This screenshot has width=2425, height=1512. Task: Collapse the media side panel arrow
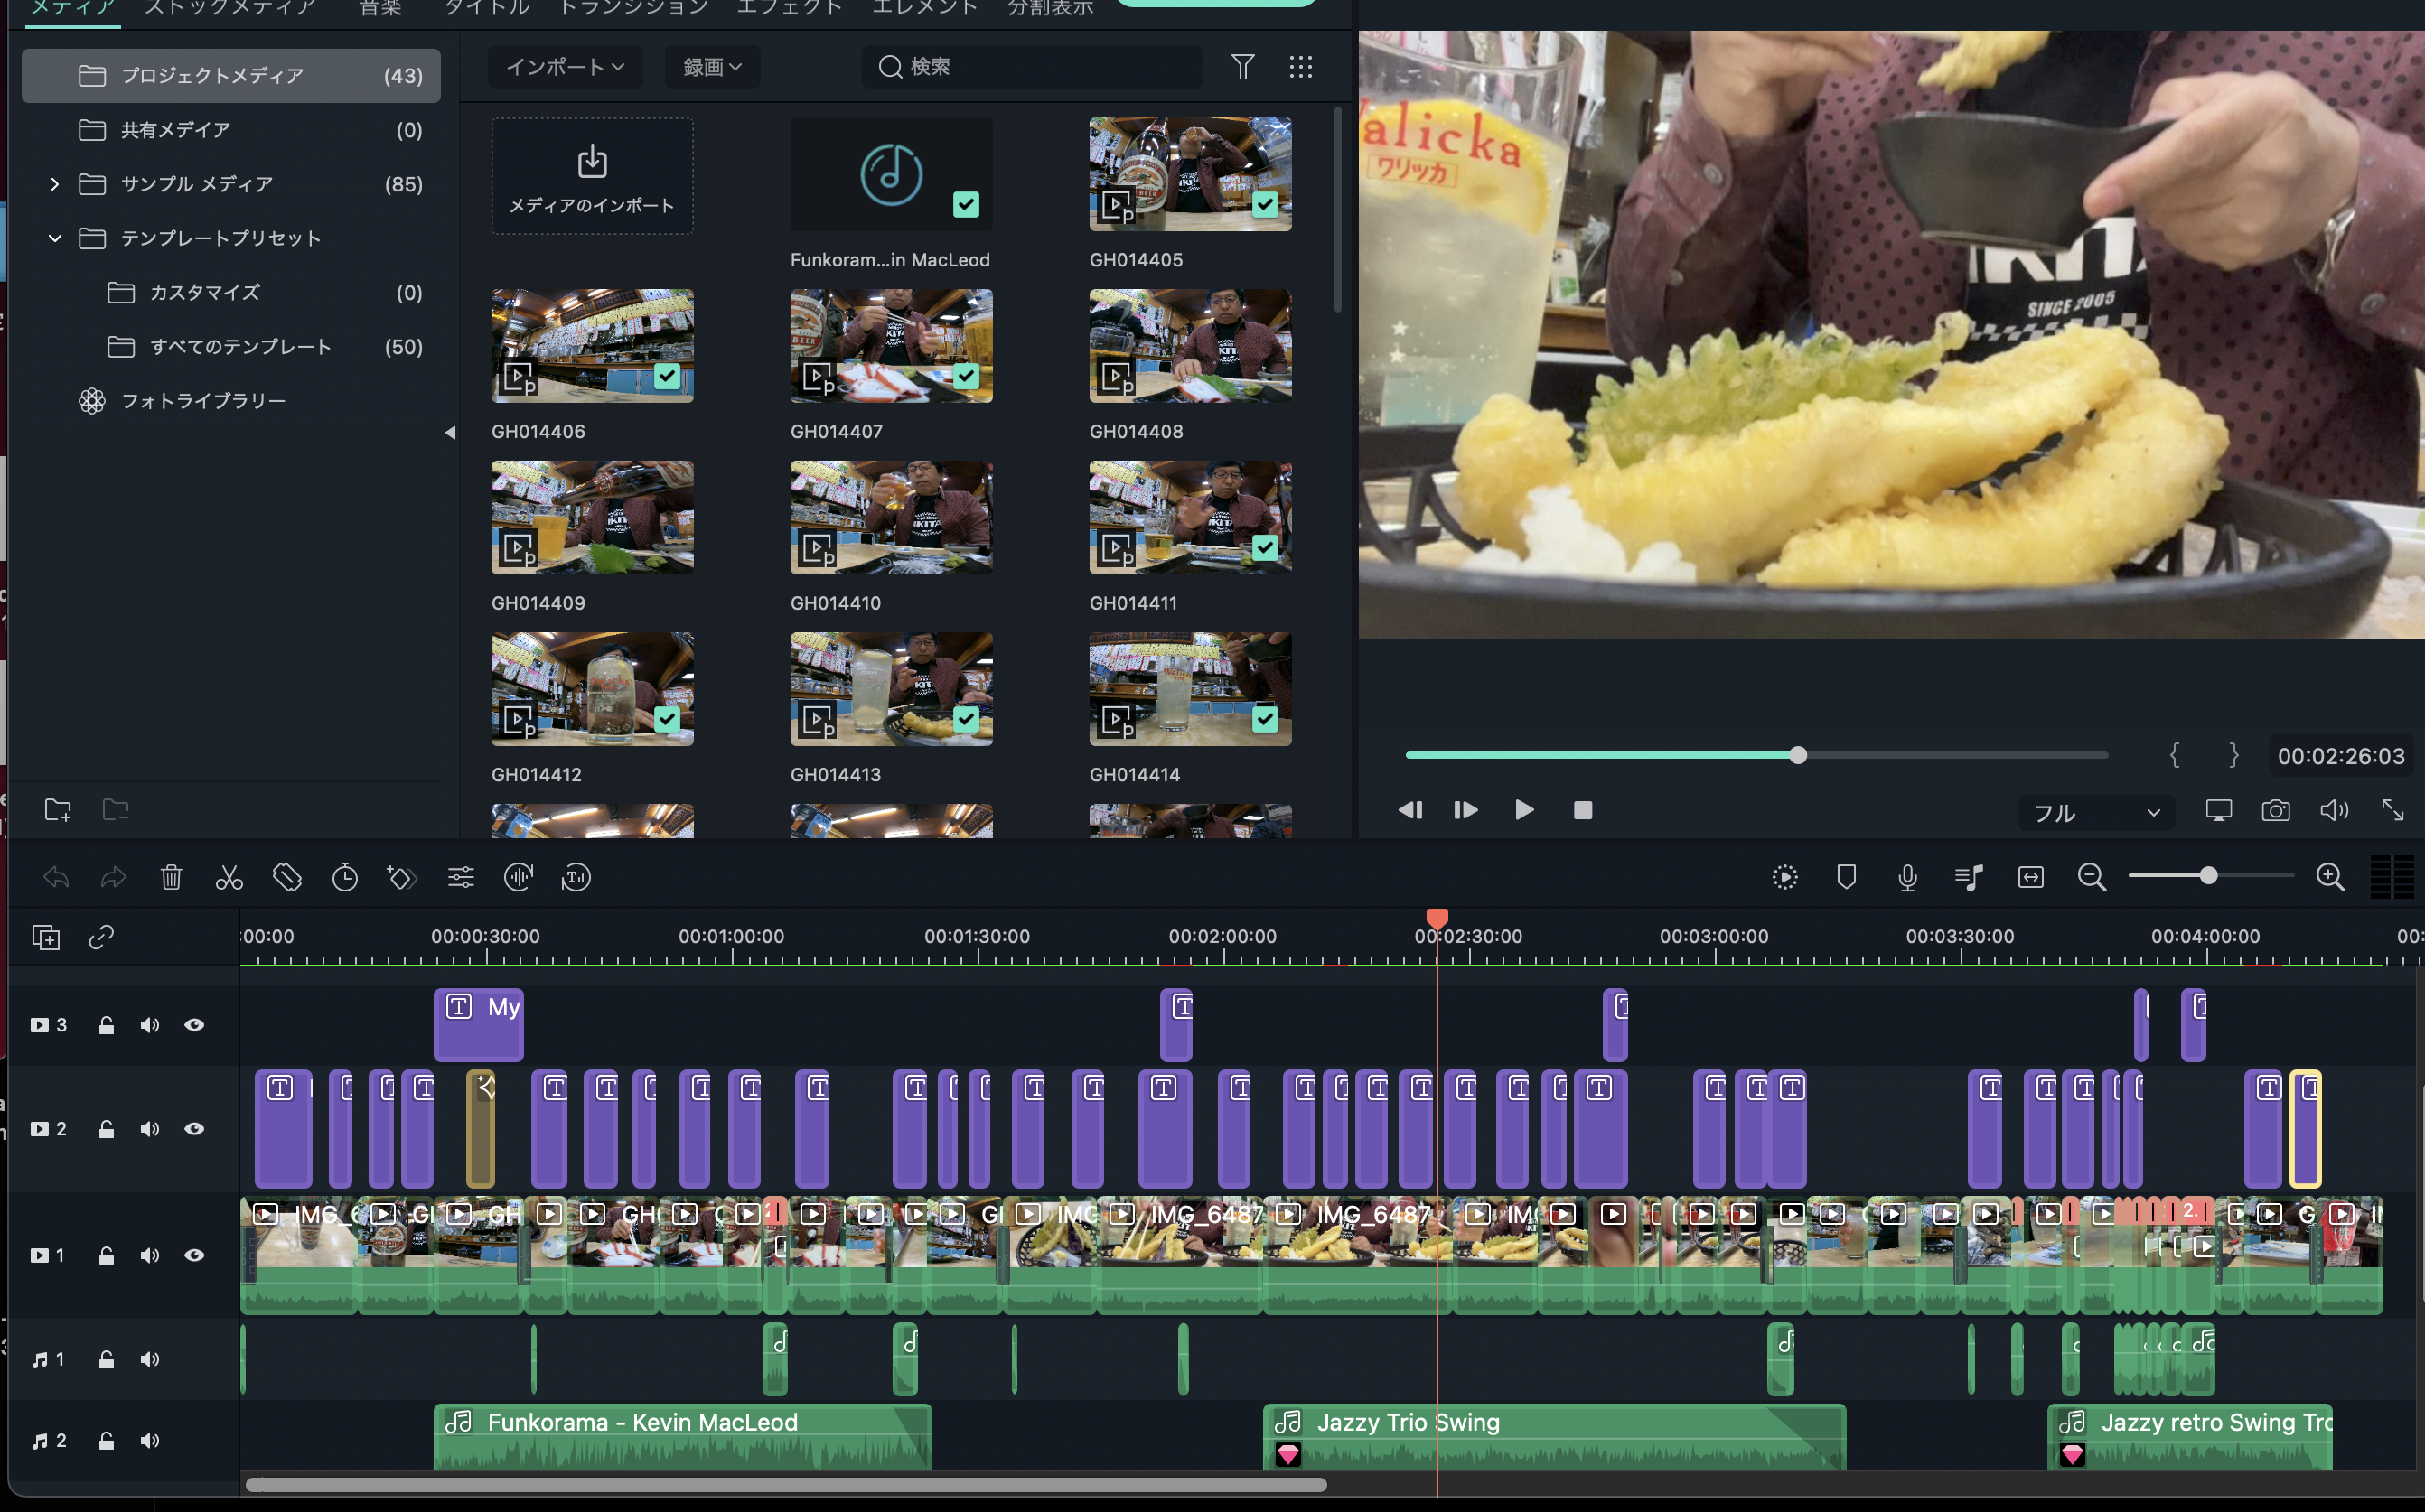pos(450,433)
